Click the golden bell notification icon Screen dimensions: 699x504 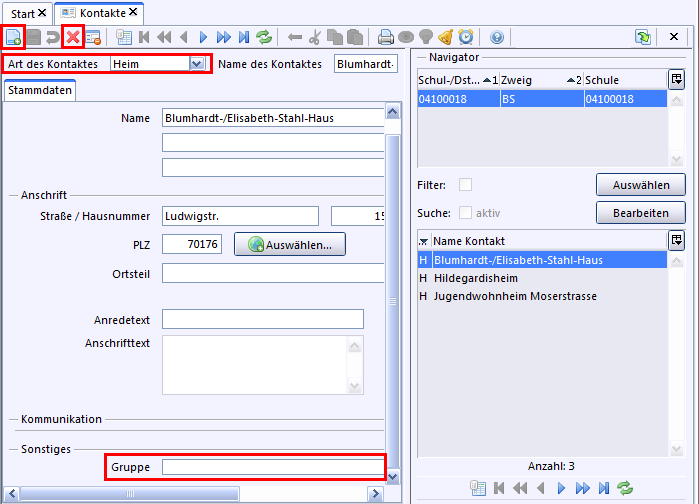pos(445,37)
